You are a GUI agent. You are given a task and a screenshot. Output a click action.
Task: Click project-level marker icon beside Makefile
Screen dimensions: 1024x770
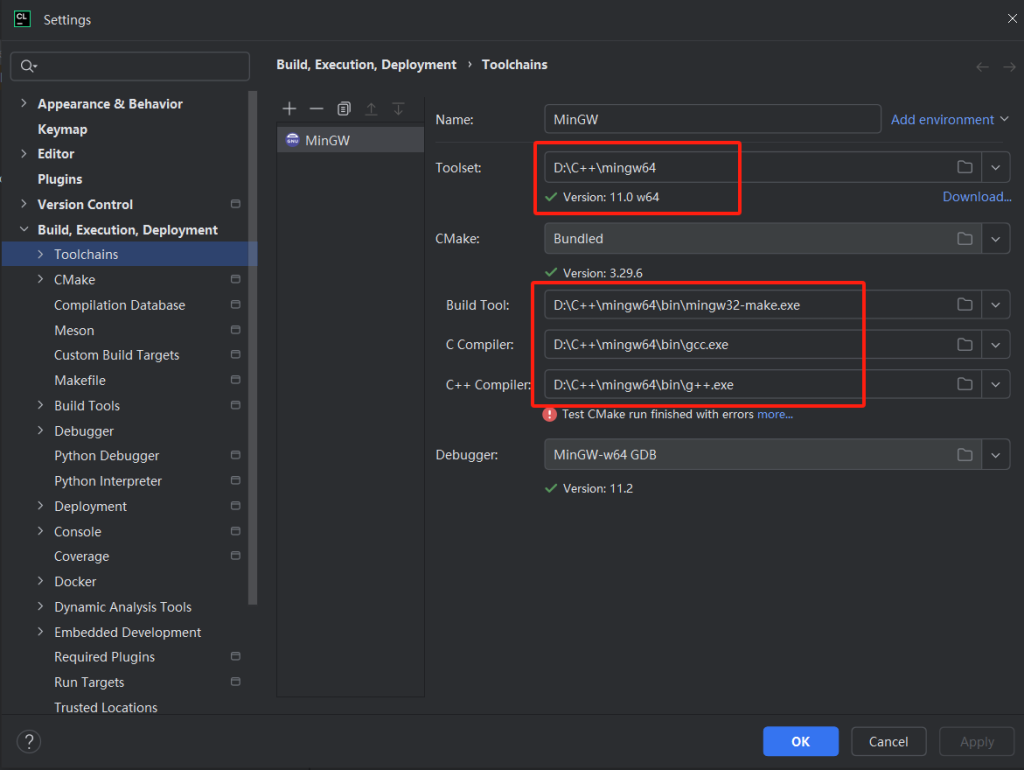point(236,379)
